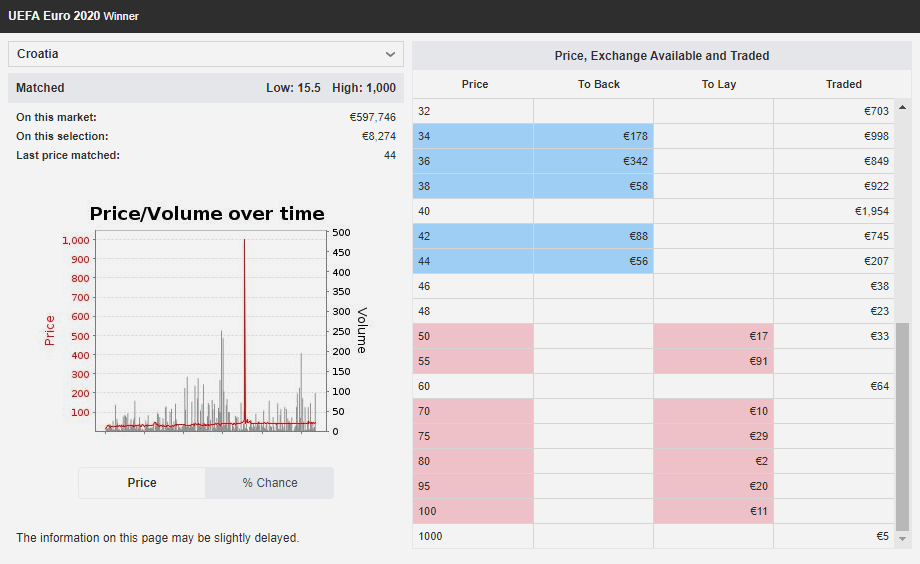The width and height of the screenshot is (920, 564).
Task: Click the Matched label
Action: pyautogui.click(x=40, y=88)
